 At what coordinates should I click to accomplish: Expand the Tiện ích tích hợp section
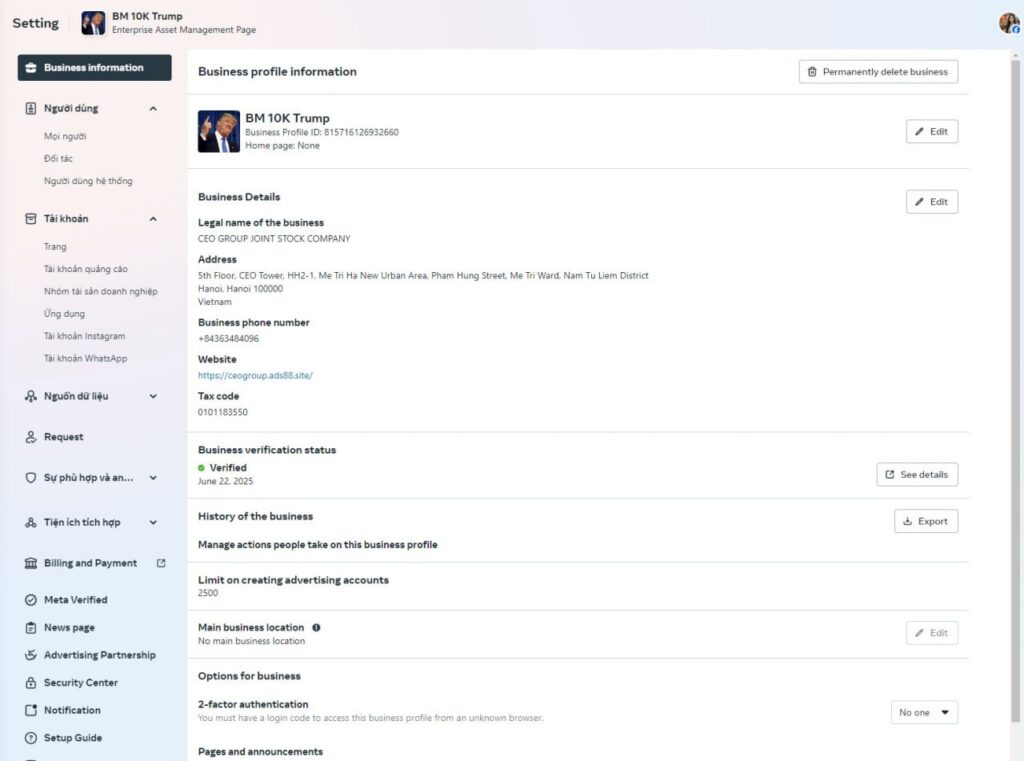pyautogui.click(x=153, y=522)
